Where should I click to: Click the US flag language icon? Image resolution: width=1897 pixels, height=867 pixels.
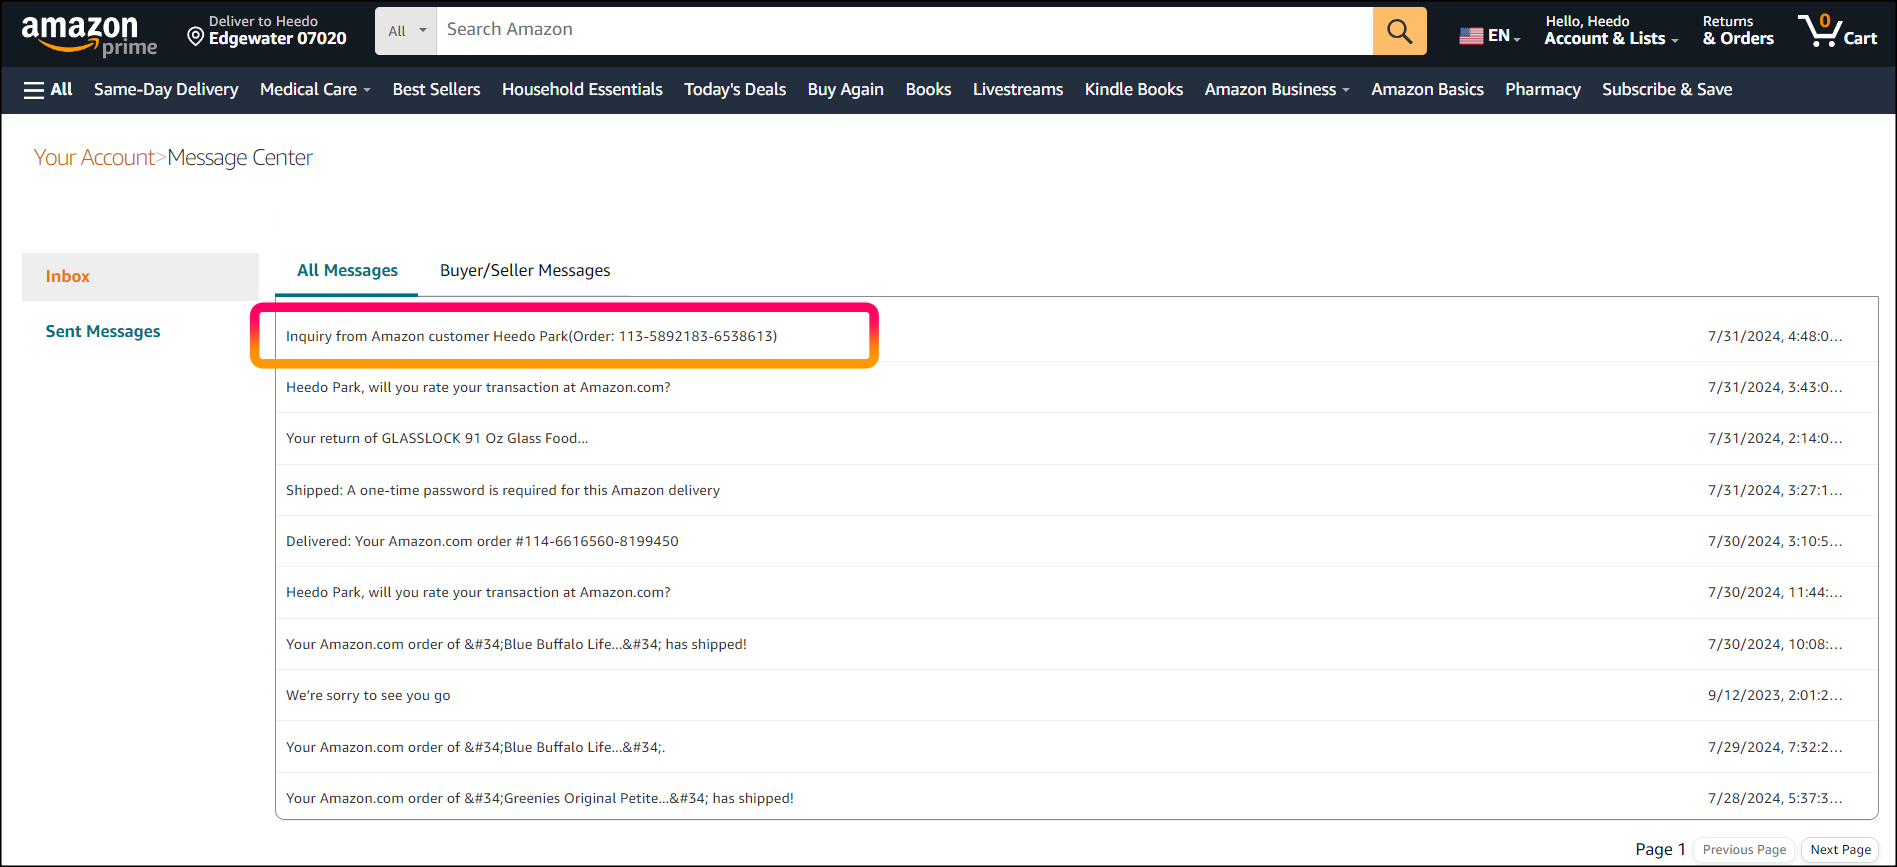(1471, 36)
